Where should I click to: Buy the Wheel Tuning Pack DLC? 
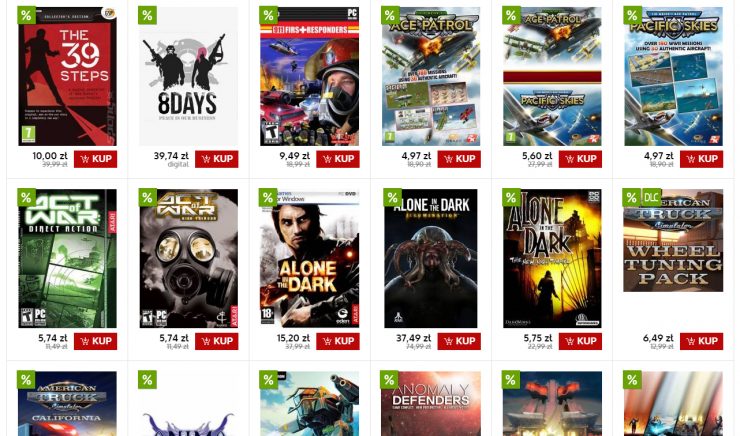point(701,341)
